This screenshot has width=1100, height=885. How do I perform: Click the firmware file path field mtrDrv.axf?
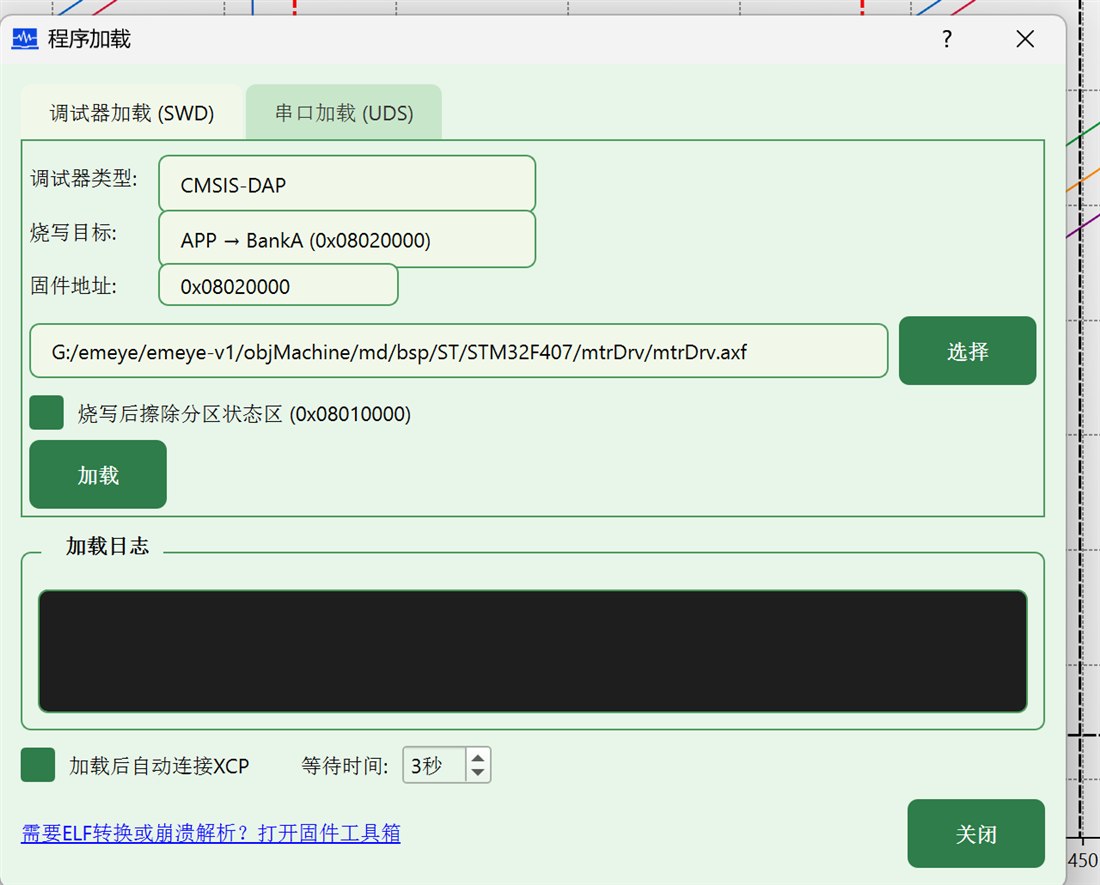(x=459, y=351)
